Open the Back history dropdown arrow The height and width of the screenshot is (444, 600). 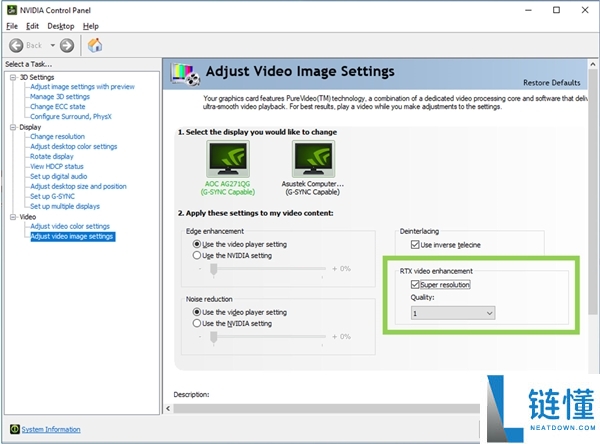(x=52, y=46)
